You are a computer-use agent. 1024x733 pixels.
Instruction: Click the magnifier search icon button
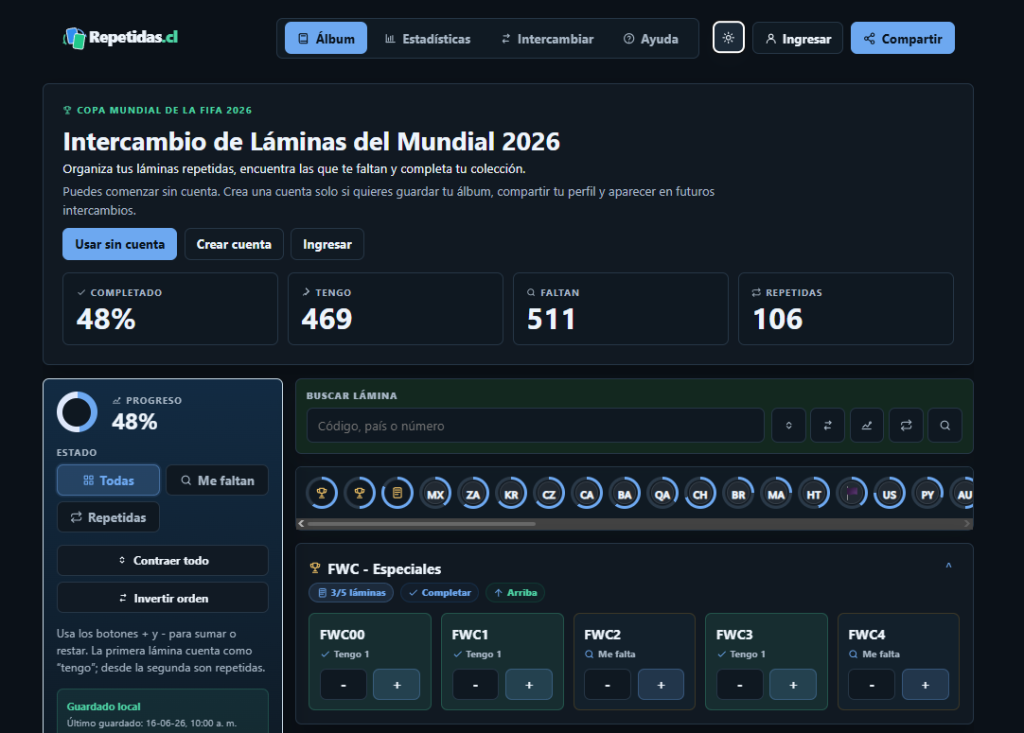945,426
